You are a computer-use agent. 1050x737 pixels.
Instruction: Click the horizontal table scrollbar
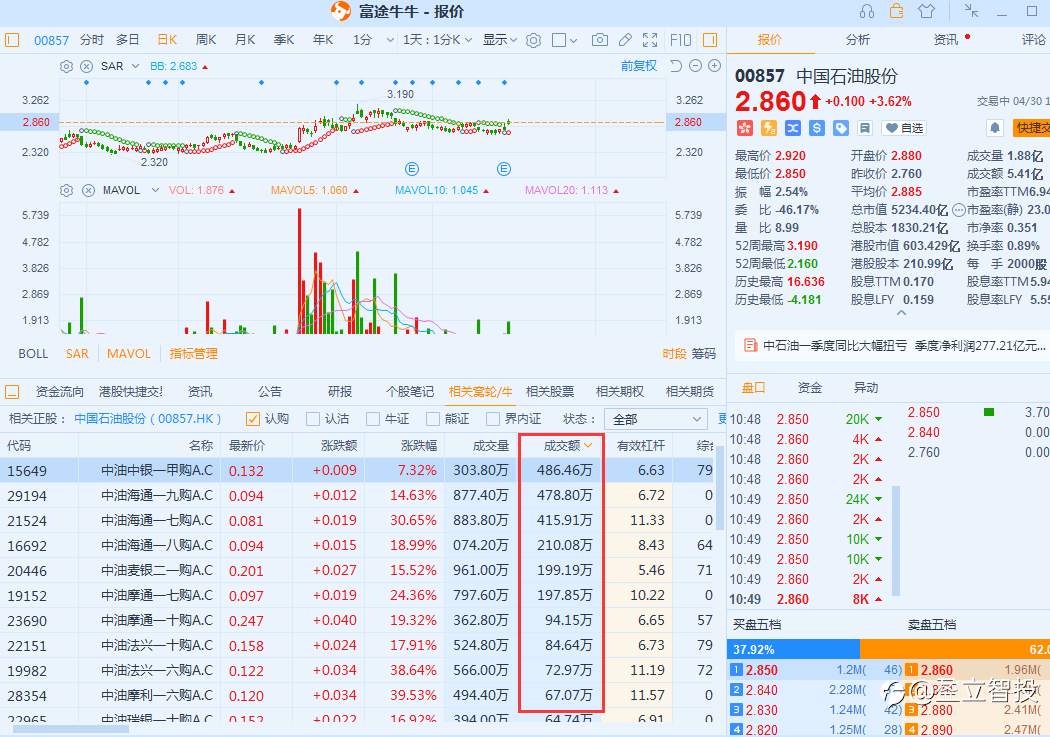[x=70, y=730]
